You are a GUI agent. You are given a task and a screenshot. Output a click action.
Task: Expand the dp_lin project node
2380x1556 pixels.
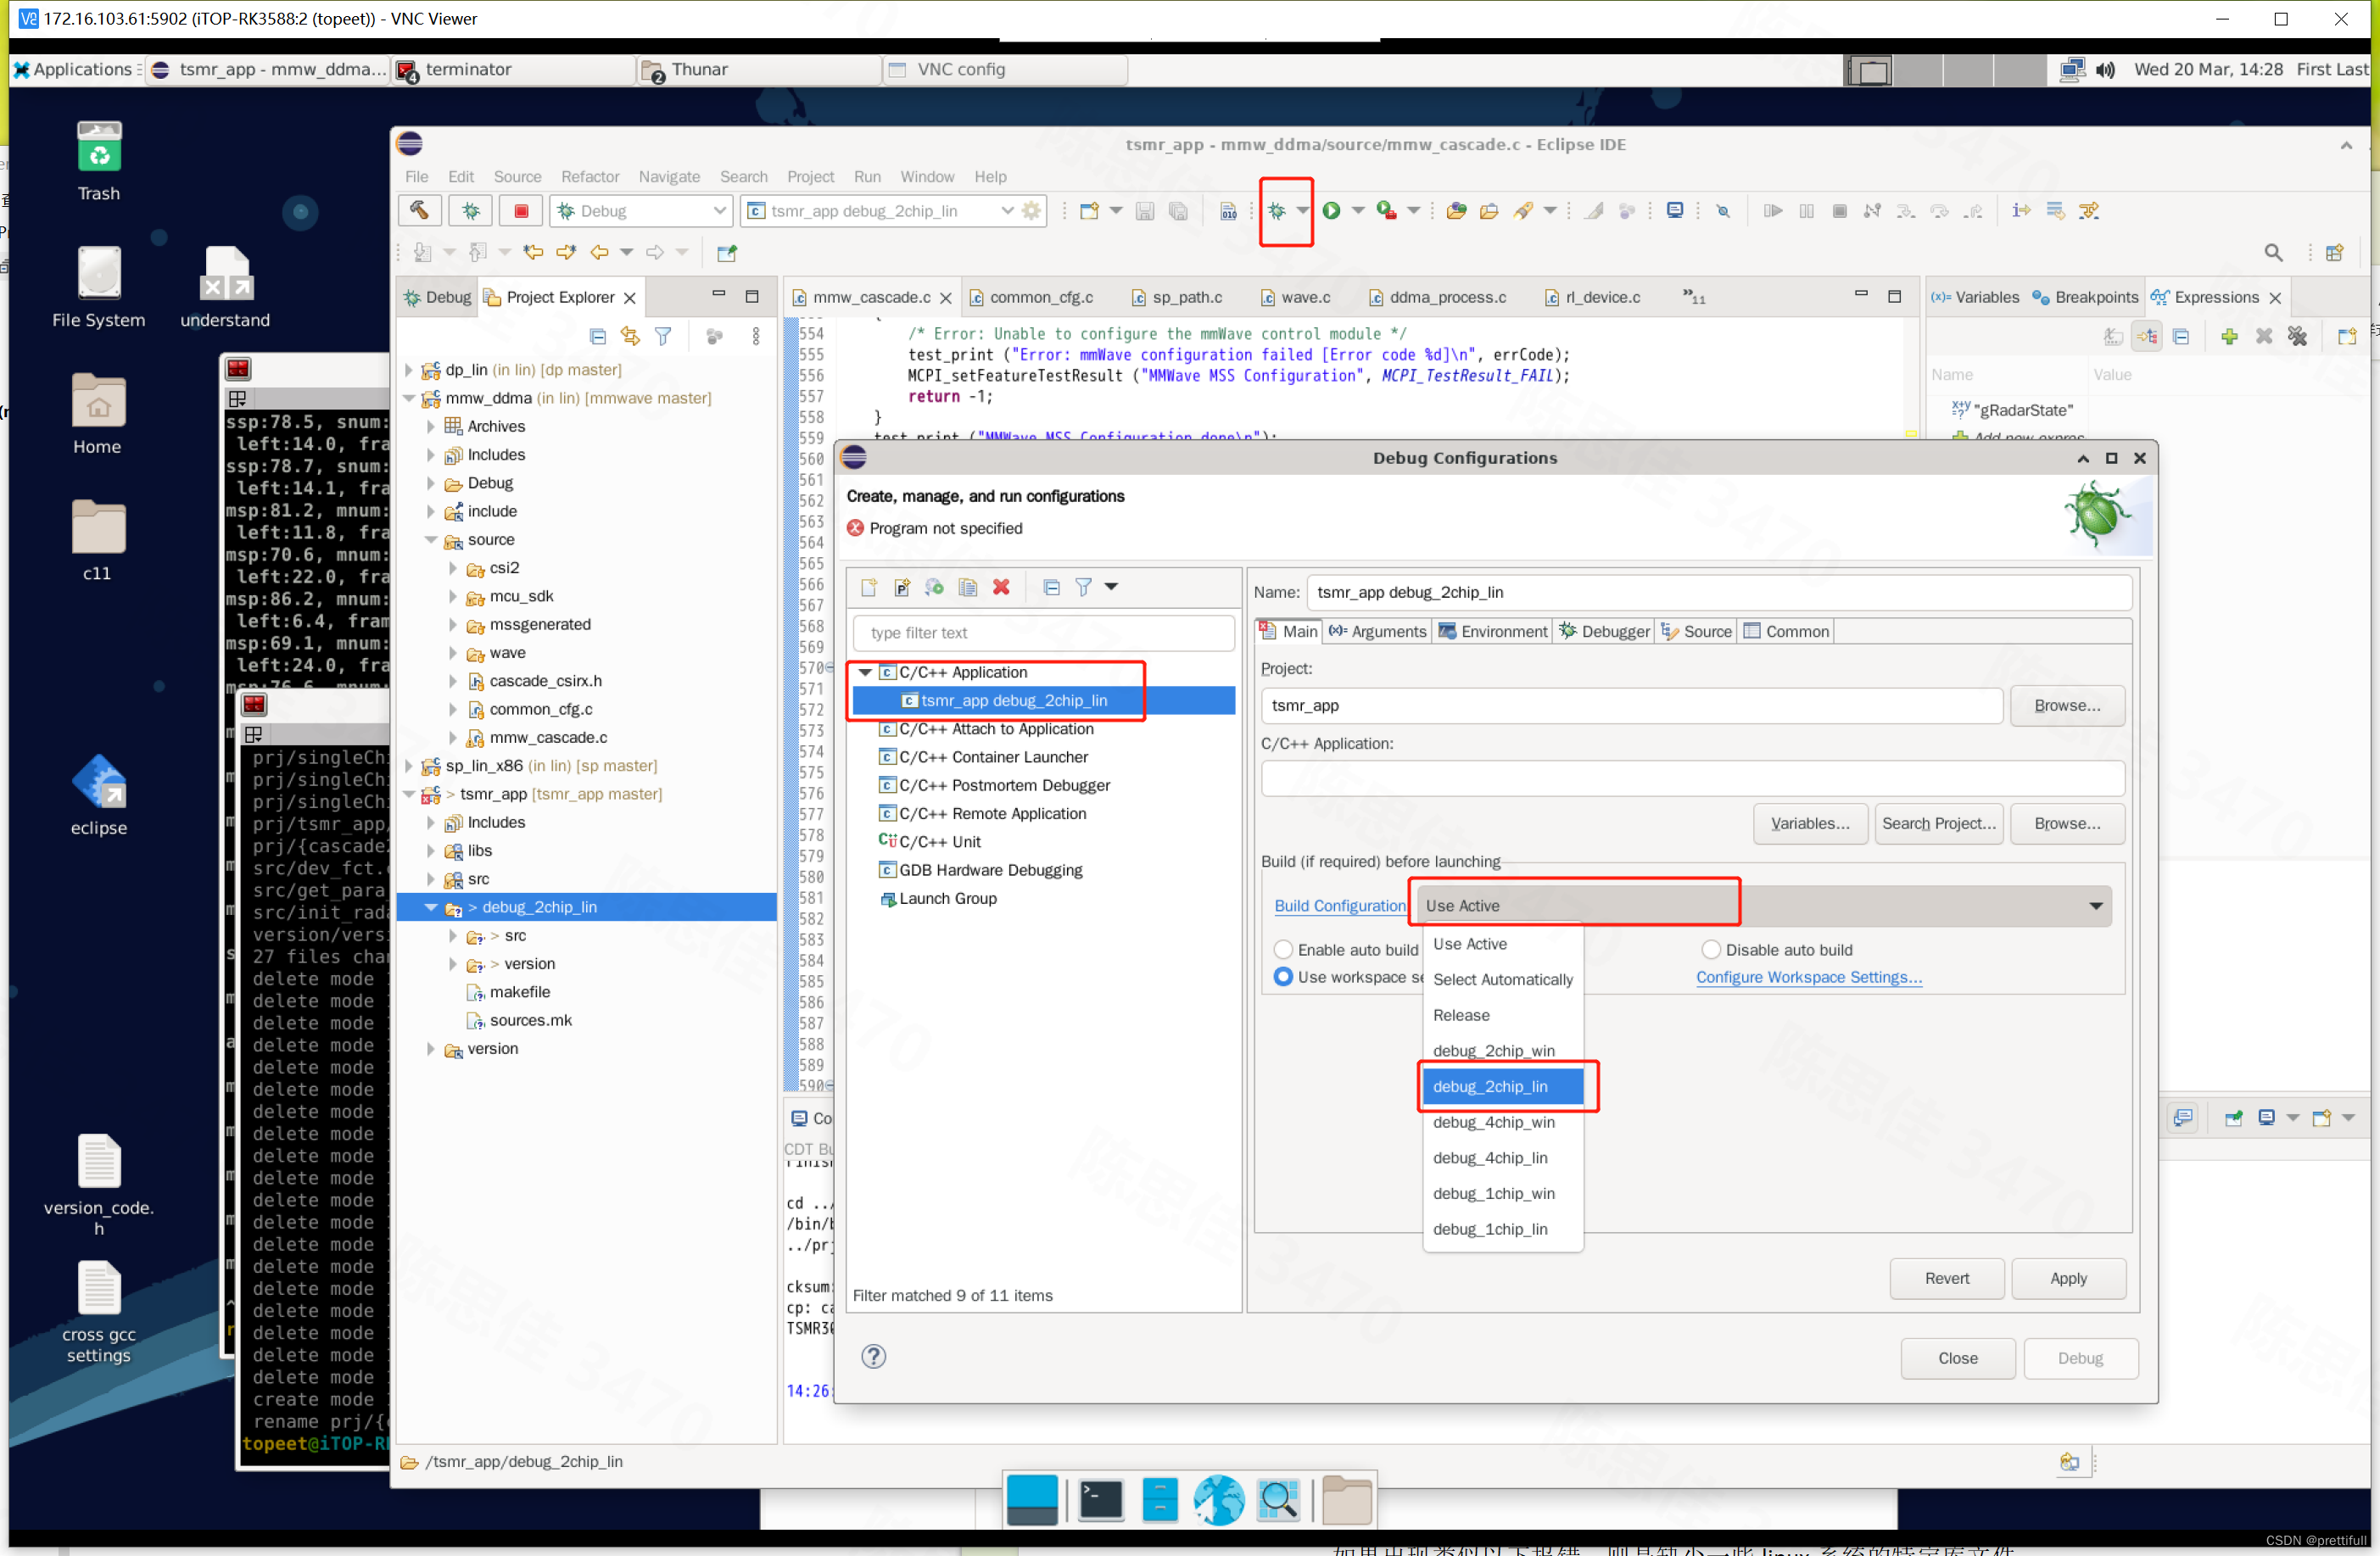409,370
